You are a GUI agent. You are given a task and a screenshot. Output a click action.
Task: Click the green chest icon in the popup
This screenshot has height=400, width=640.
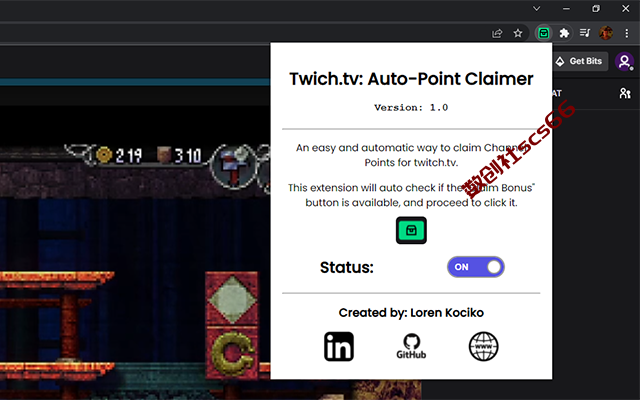(411, 231)
